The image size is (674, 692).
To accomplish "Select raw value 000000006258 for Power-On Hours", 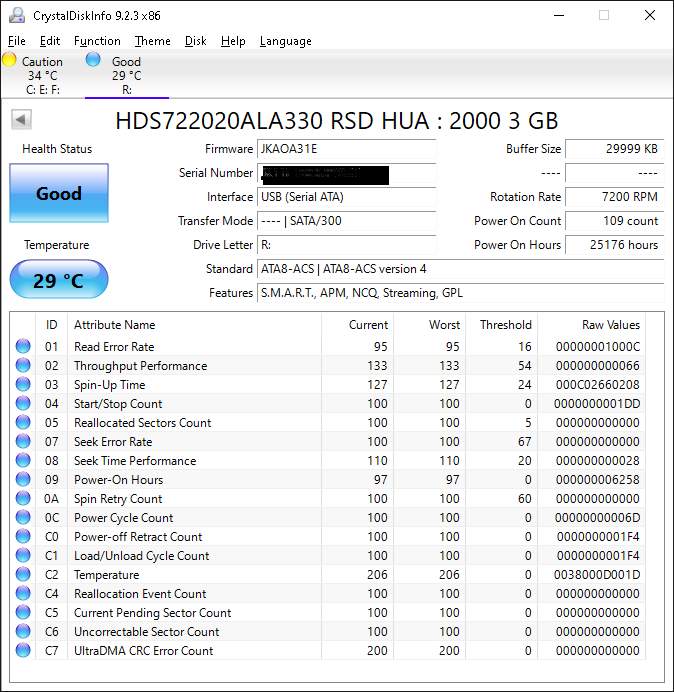I will pyautogui.click(x=597, y=480).
